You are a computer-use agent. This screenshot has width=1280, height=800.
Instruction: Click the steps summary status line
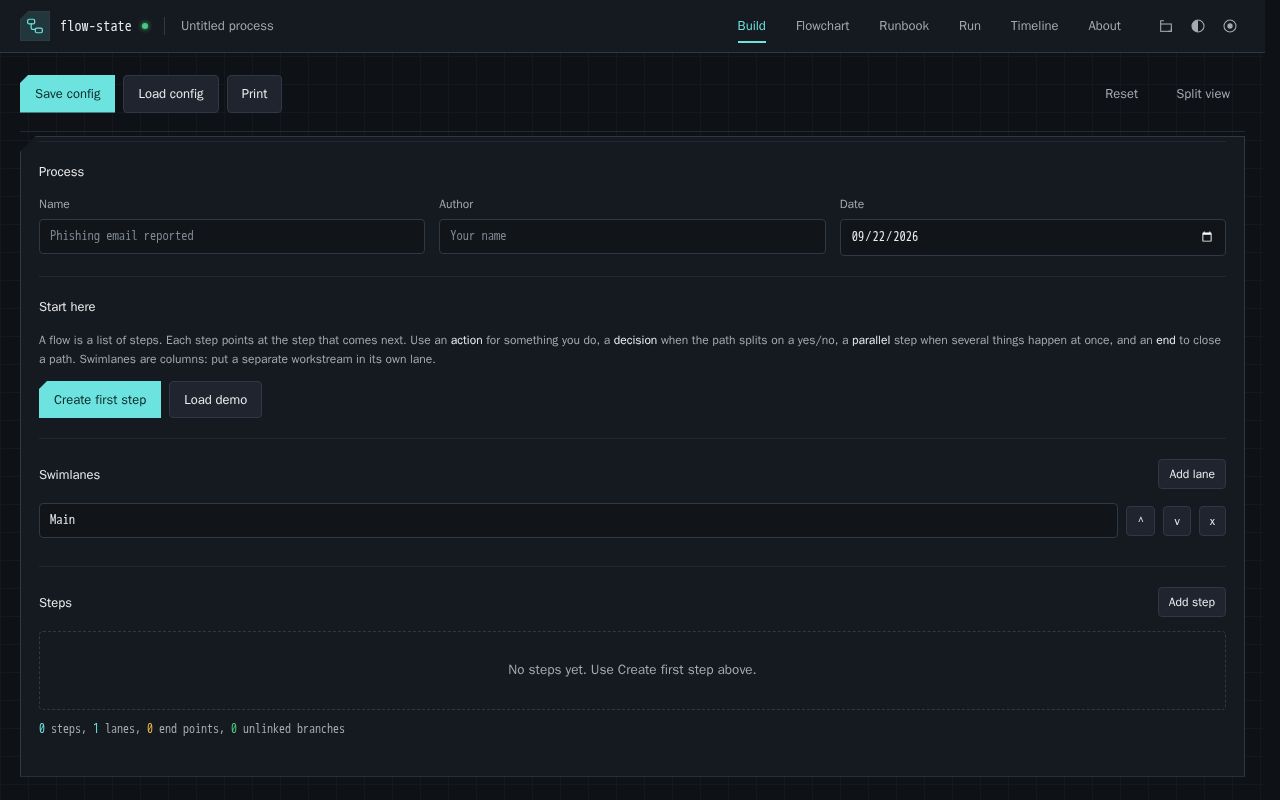point(192,729)
